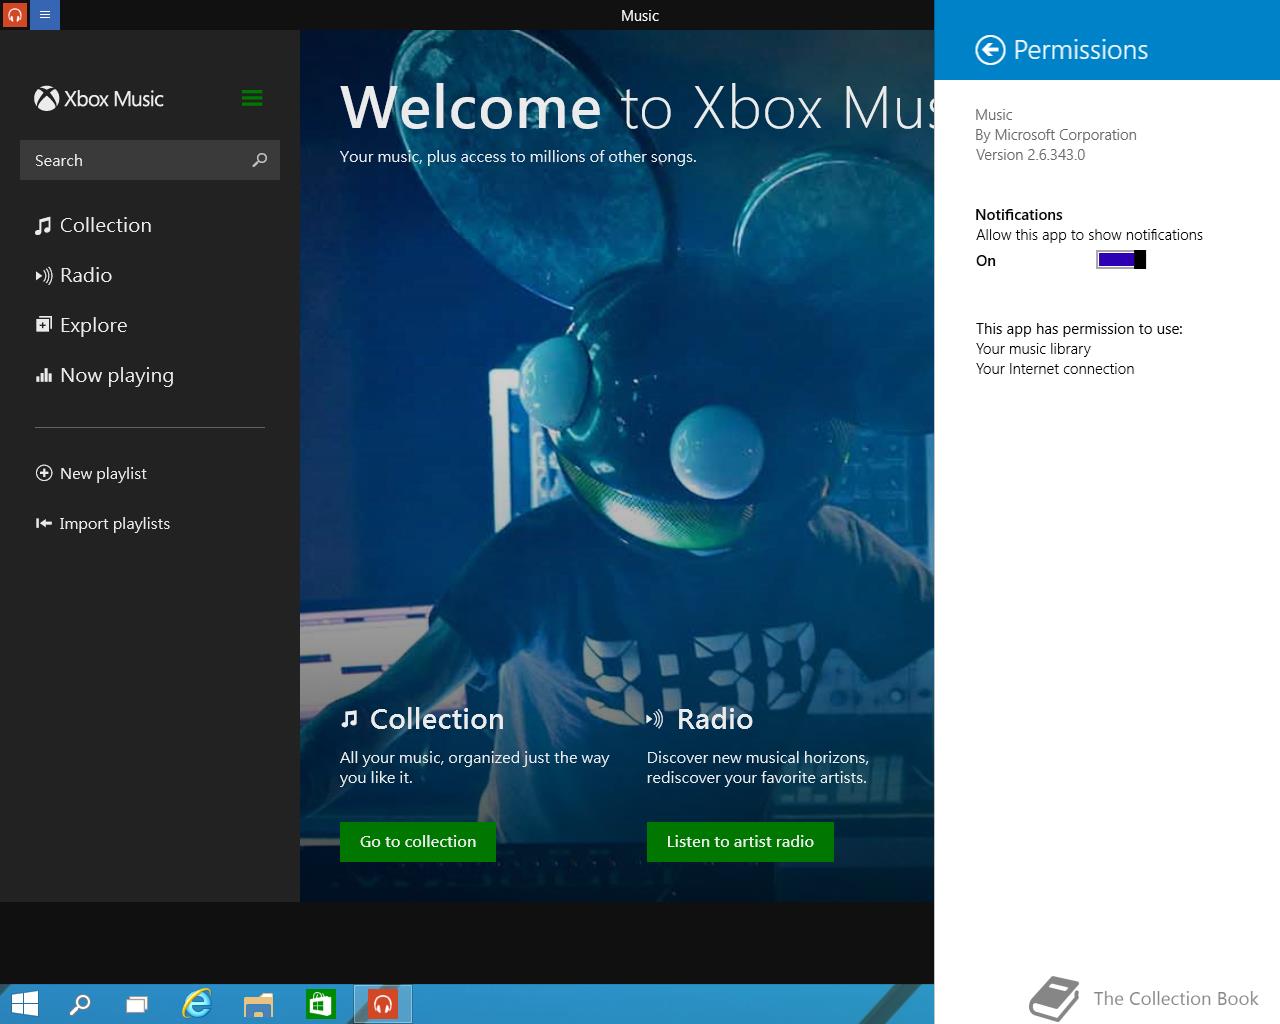
Task: Open Explore in the sidebar
Action: coord(81,325)
